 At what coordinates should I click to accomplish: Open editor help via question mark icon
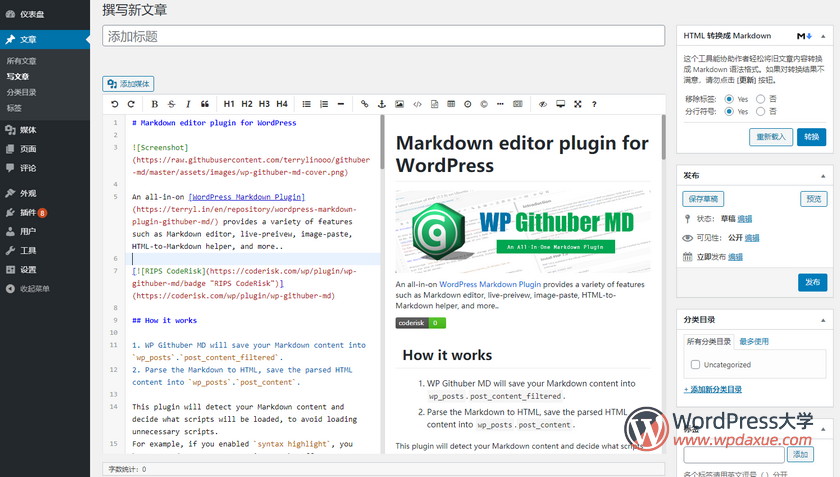(x=594, y=104)
